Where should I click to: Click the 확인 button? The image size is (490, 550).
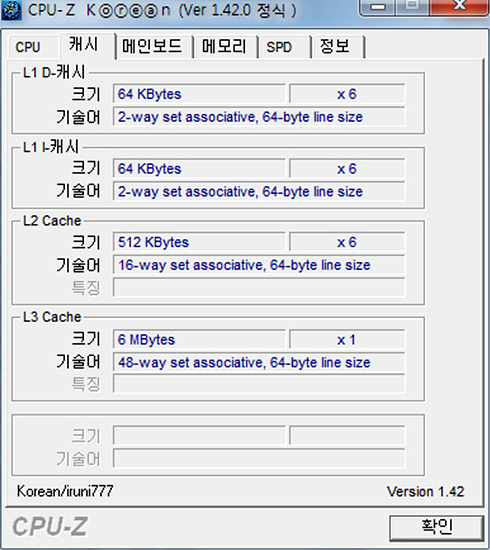(x=436, y=528)
